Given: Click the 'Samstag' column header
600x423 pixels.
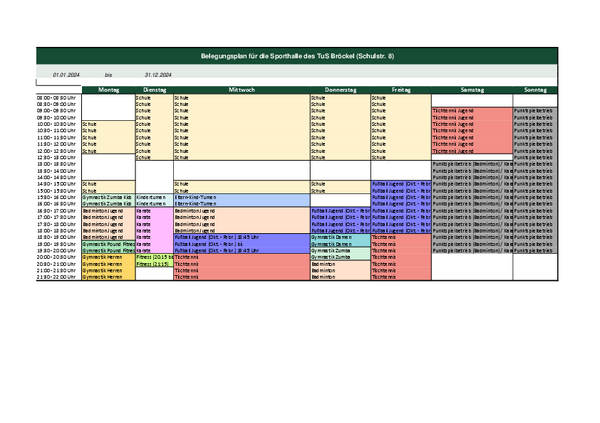Looking at the screenshot, I should pos(472,90).
